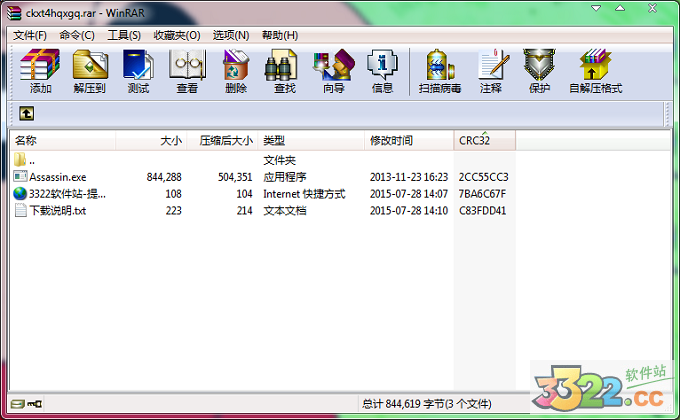Image resolution: width=680 pixels, height=420 pixels.
Task: Click the Delete (删除) recycle icon
Action: pos(235,65)
